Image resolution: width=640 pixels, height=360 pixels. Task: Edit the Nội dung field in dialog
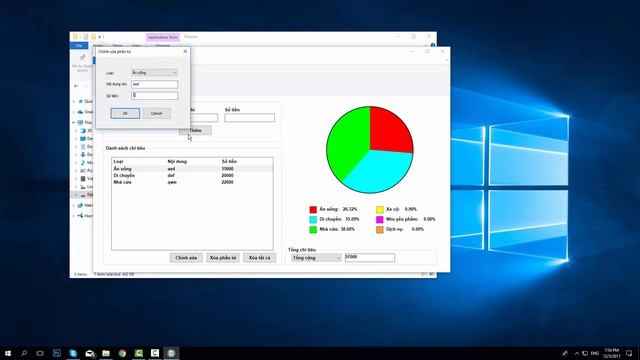(154, 84)
